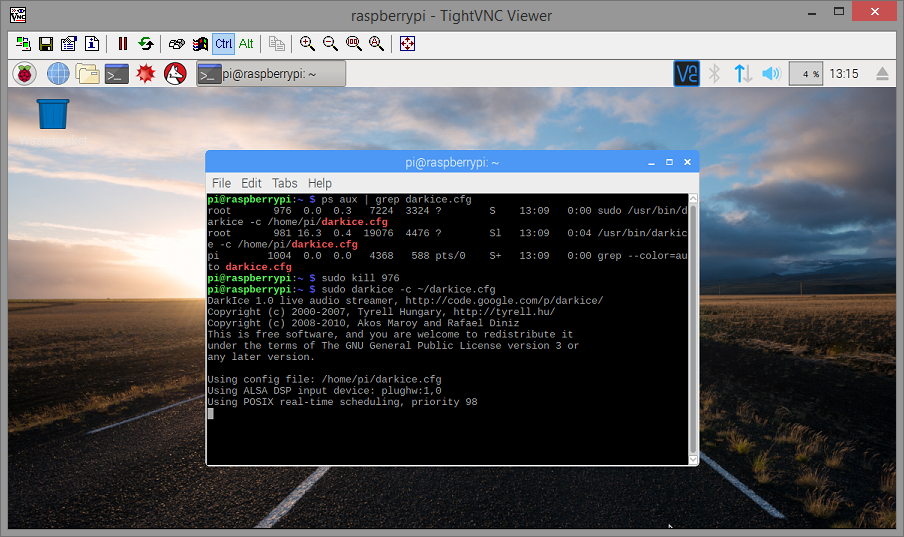The height and width of the screenshot is (537, 904).
Task: Click the Save session (floppy disk) icon
Action: click(x=46, y=44)
